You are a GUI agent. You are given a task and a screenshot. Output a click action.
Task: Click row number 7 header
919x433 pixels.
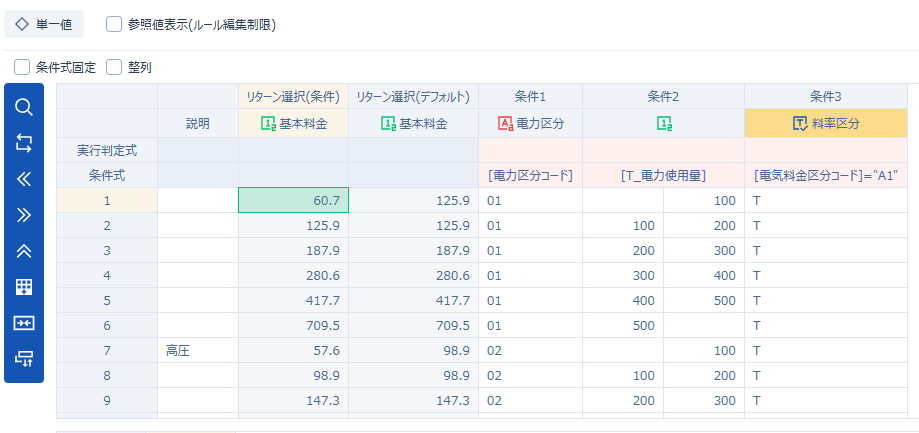pos(107,350)
